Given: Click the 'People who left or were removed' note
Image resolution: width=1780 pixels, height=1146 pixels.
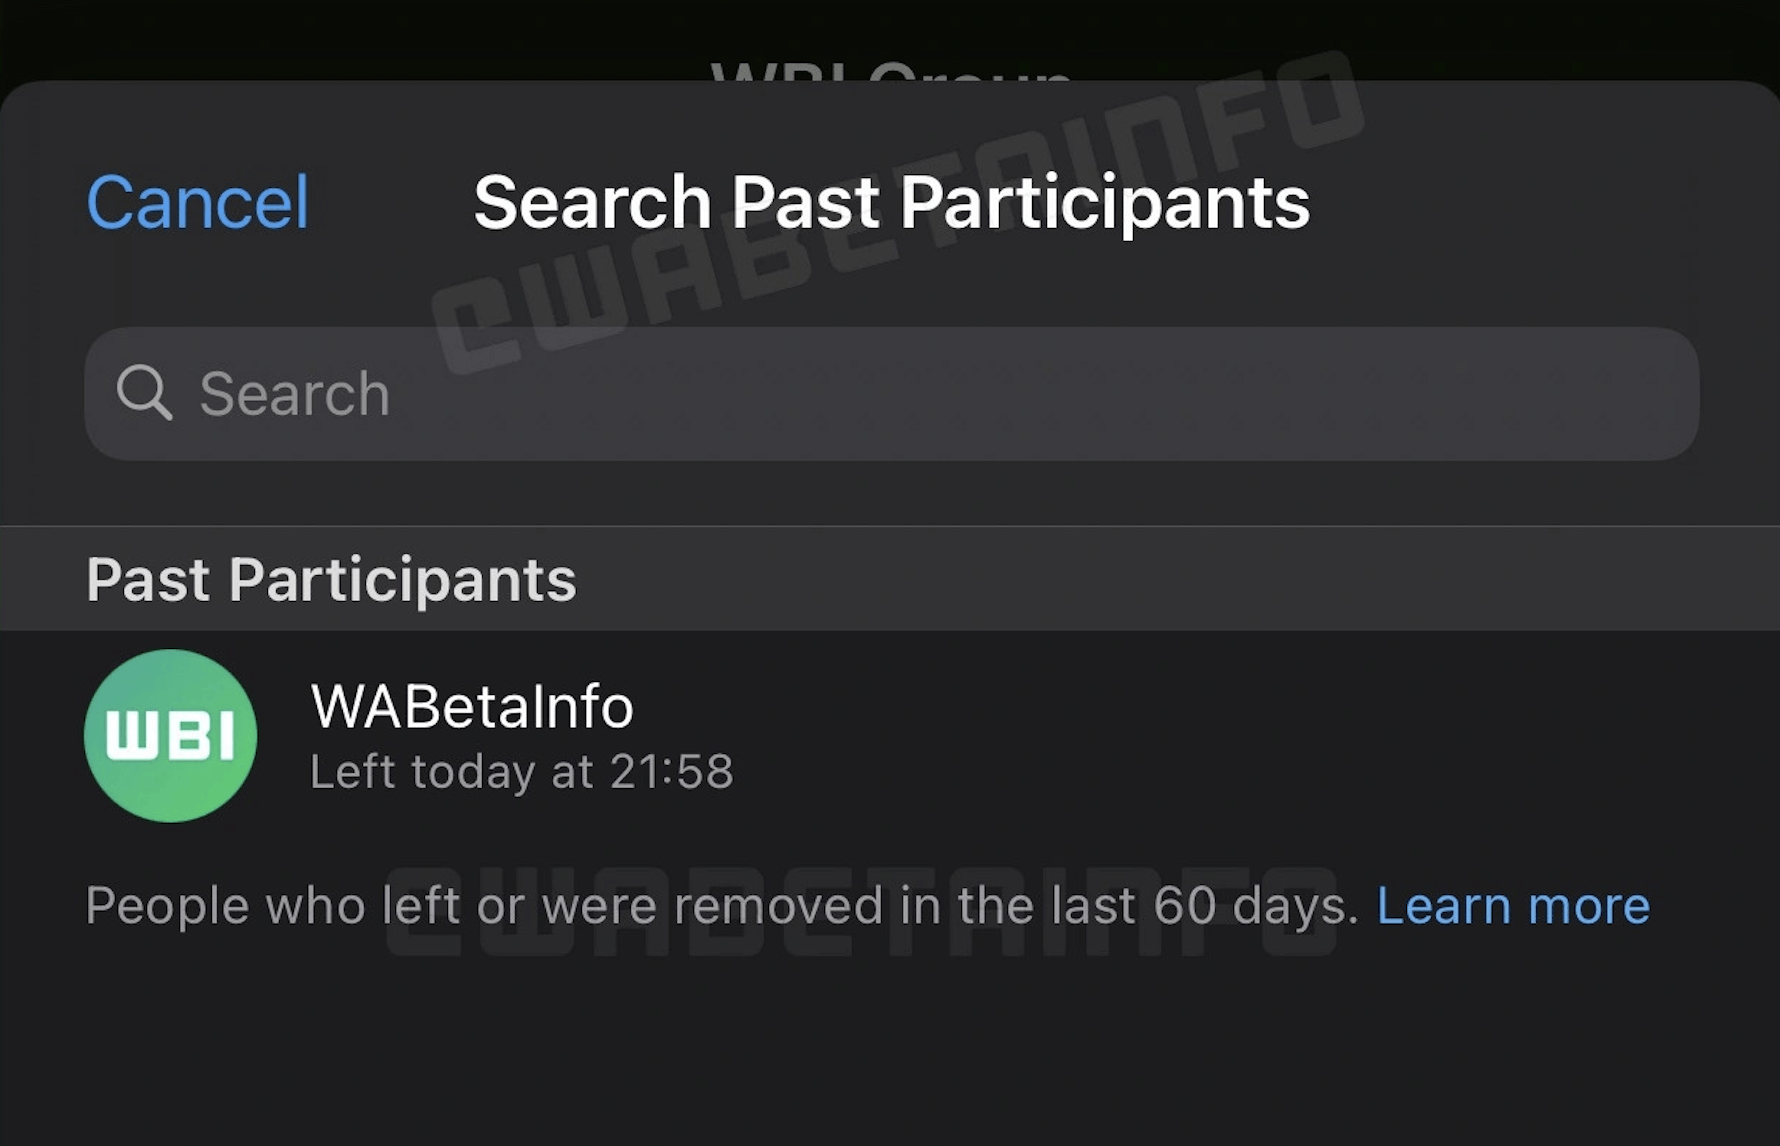Looking at the screenshot, I should [720, 906].
